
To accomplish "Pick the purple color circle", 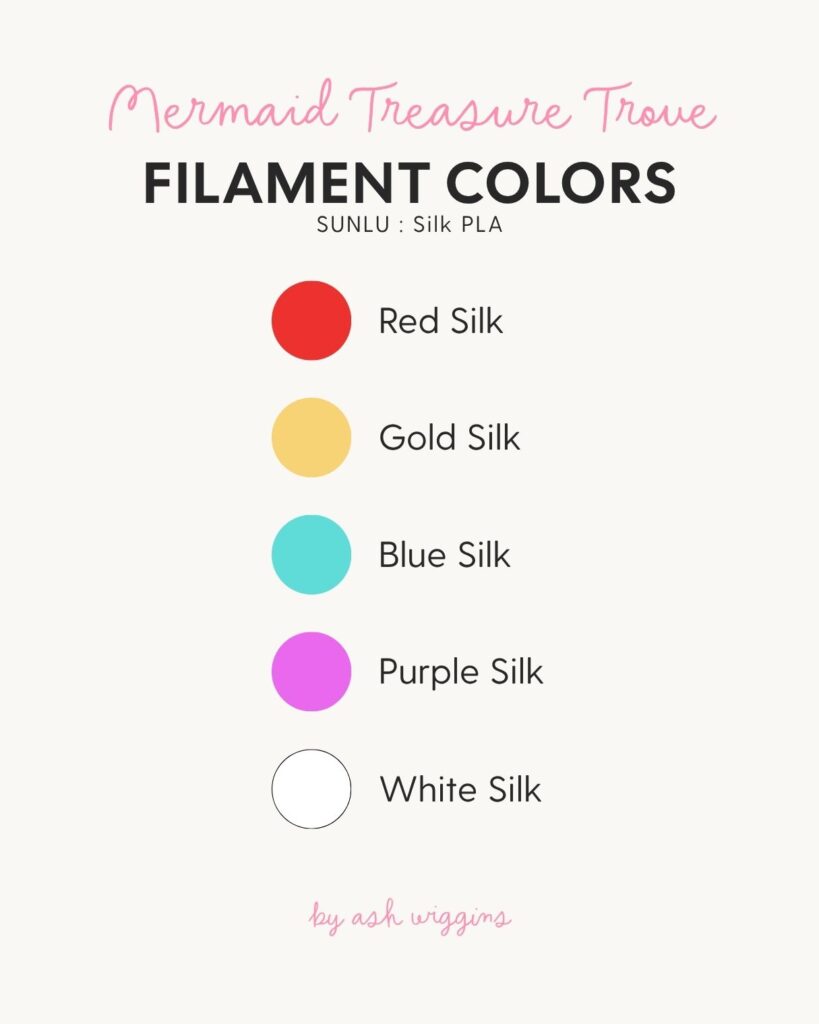I will point(312,671).
